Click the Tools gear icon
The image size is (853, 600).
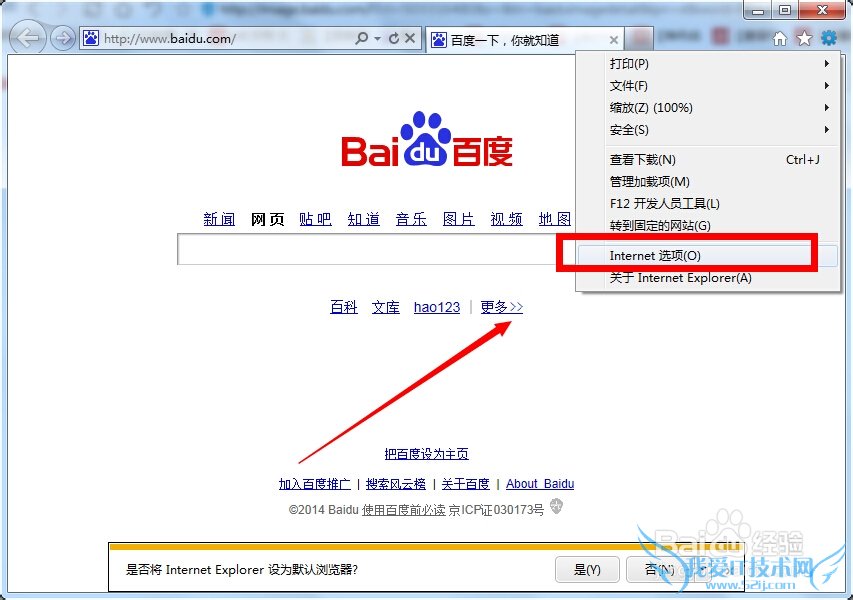[829, 38]
